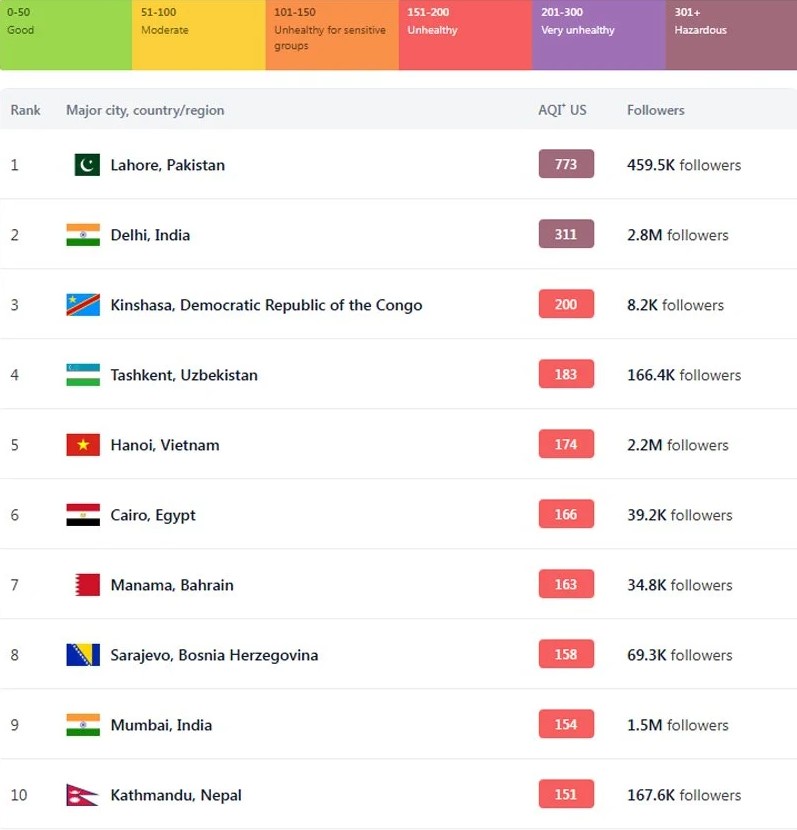Click the 2.2M followers text for Hanoi
The width and height of the screenshot is (797, 830).
[678, 445]
